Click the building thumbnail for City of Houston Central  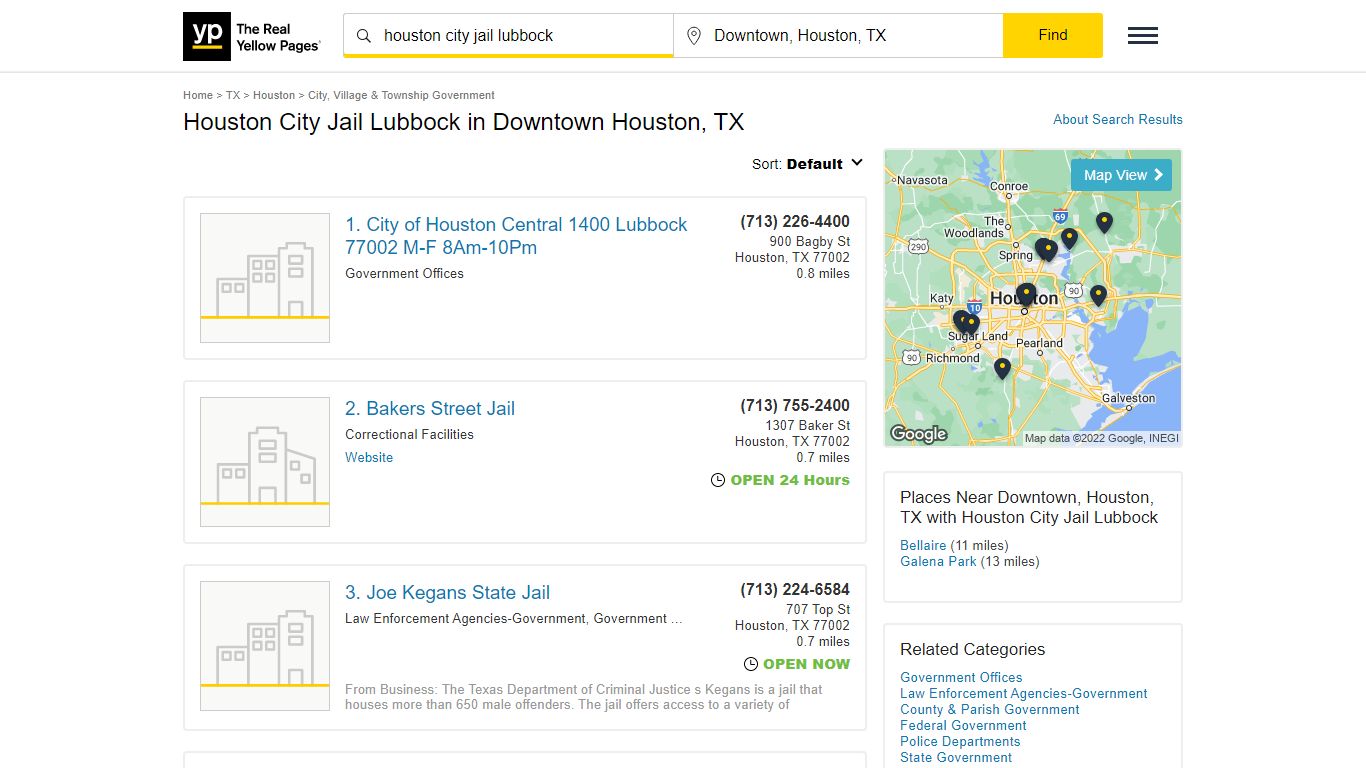pos(265,278)
